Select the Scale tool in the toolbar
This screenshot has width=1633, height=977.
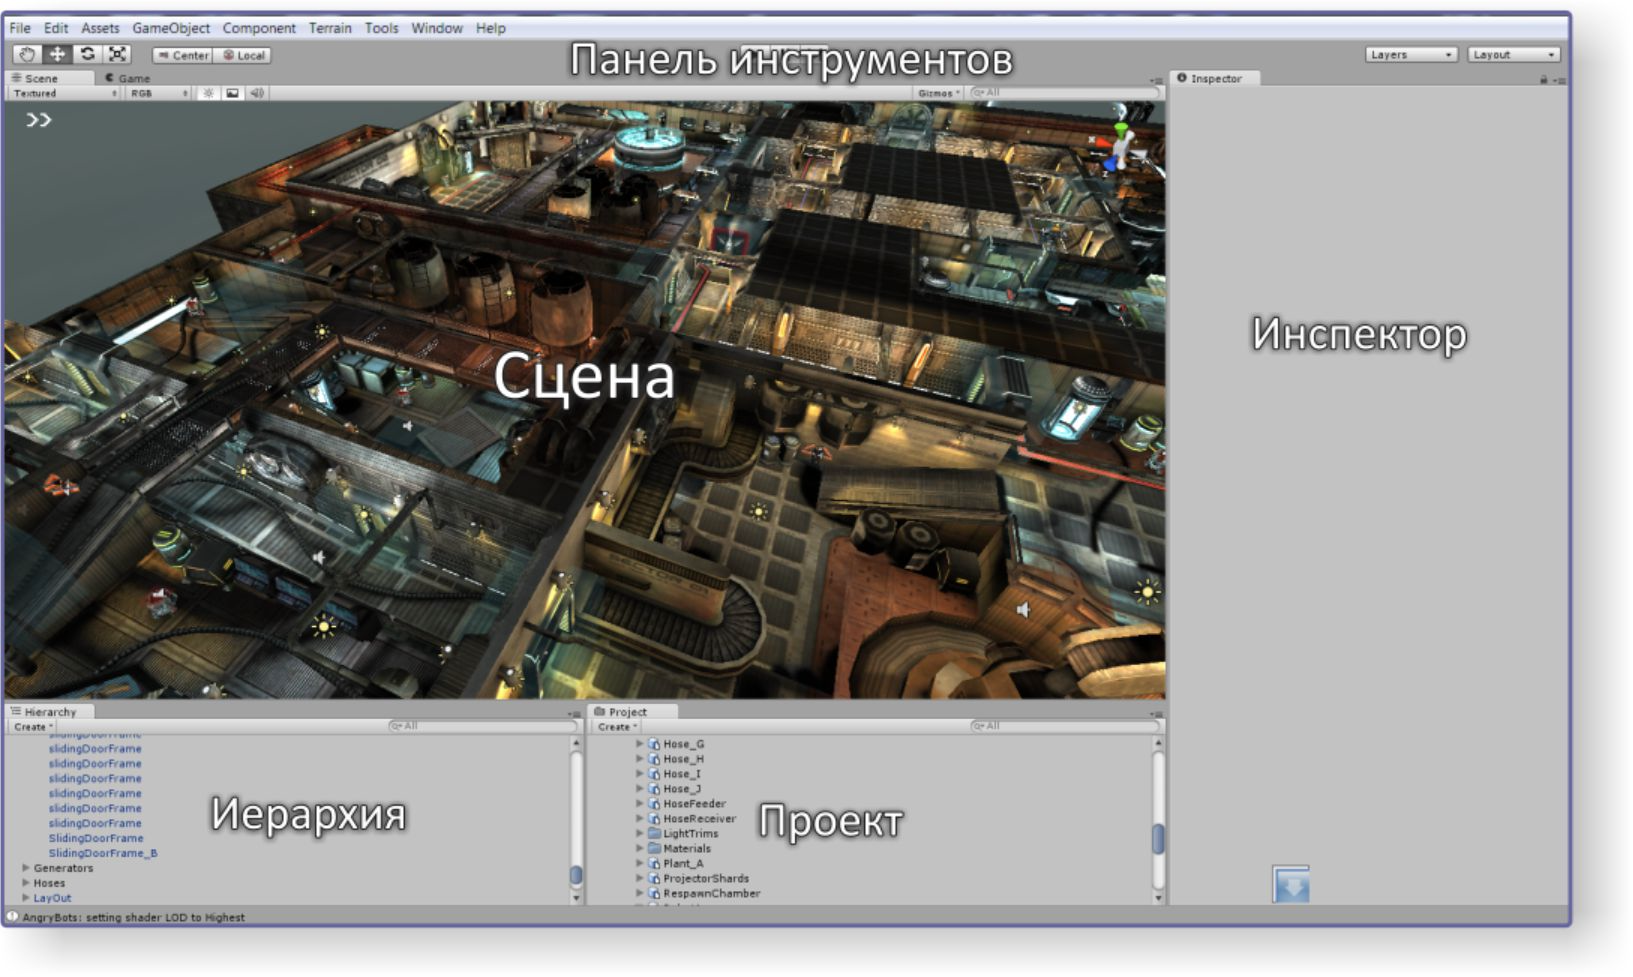(117, 55)
